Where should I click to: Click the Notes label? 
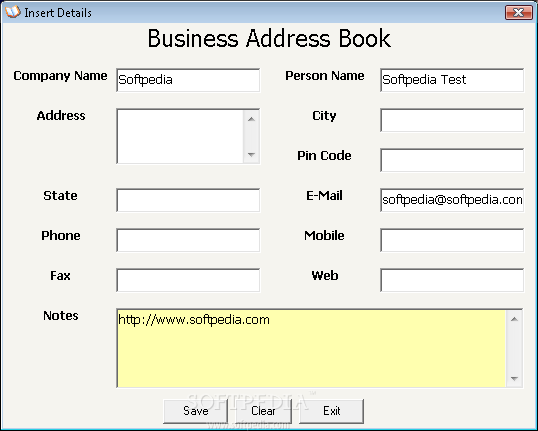(x=61, y=316)
